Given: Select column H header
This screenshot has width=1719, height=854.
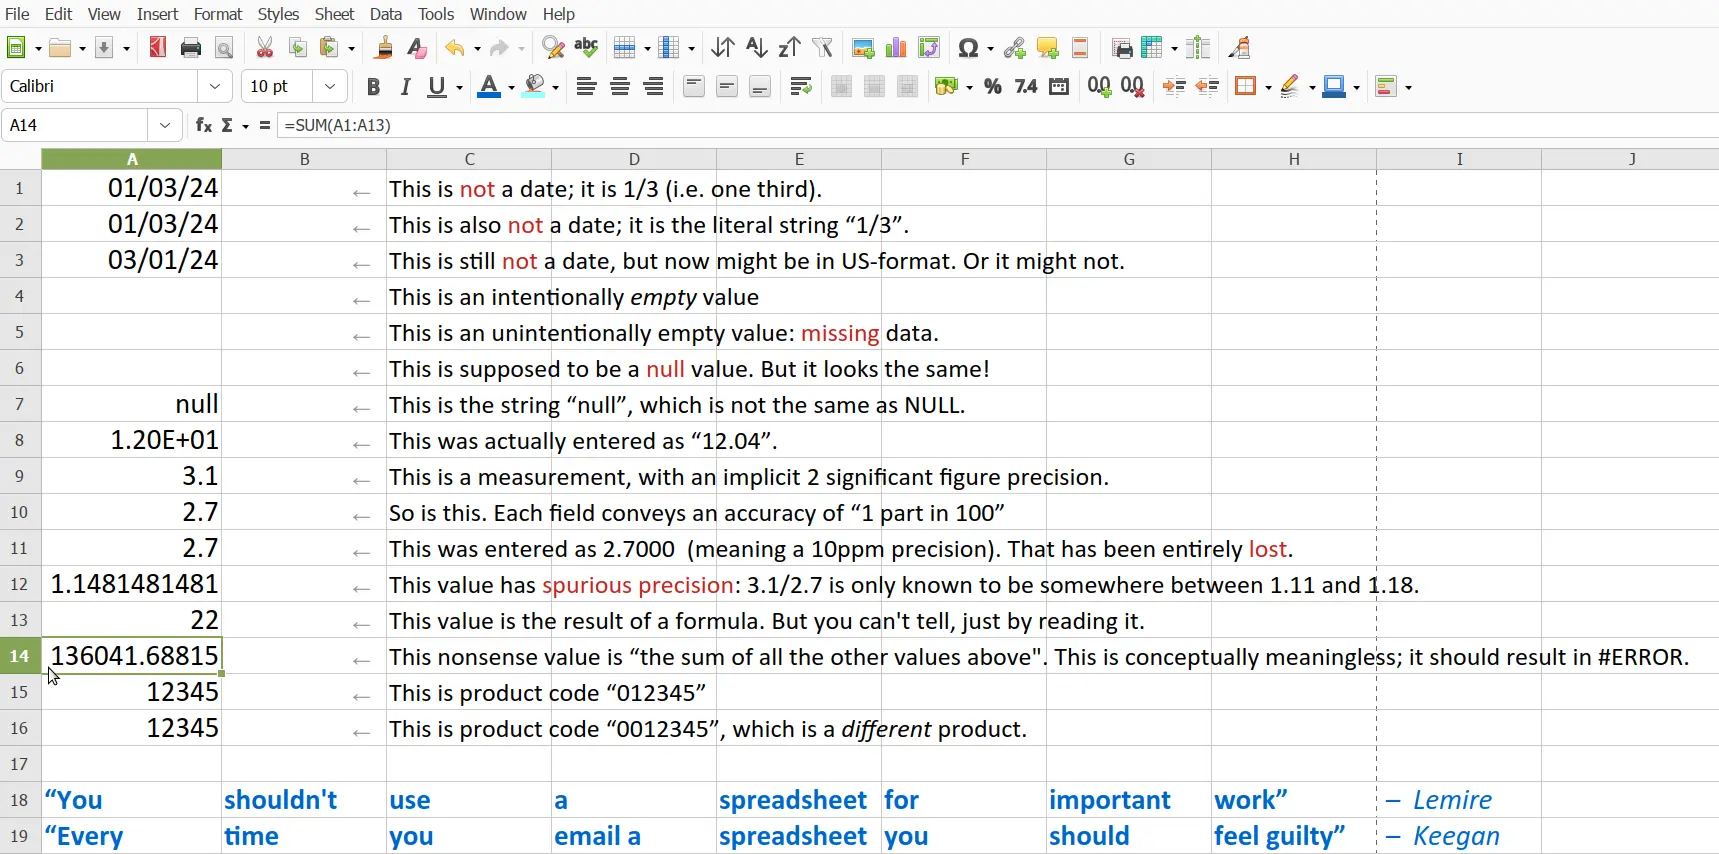Looking at the screenshot, I should tap(1294, 159).
